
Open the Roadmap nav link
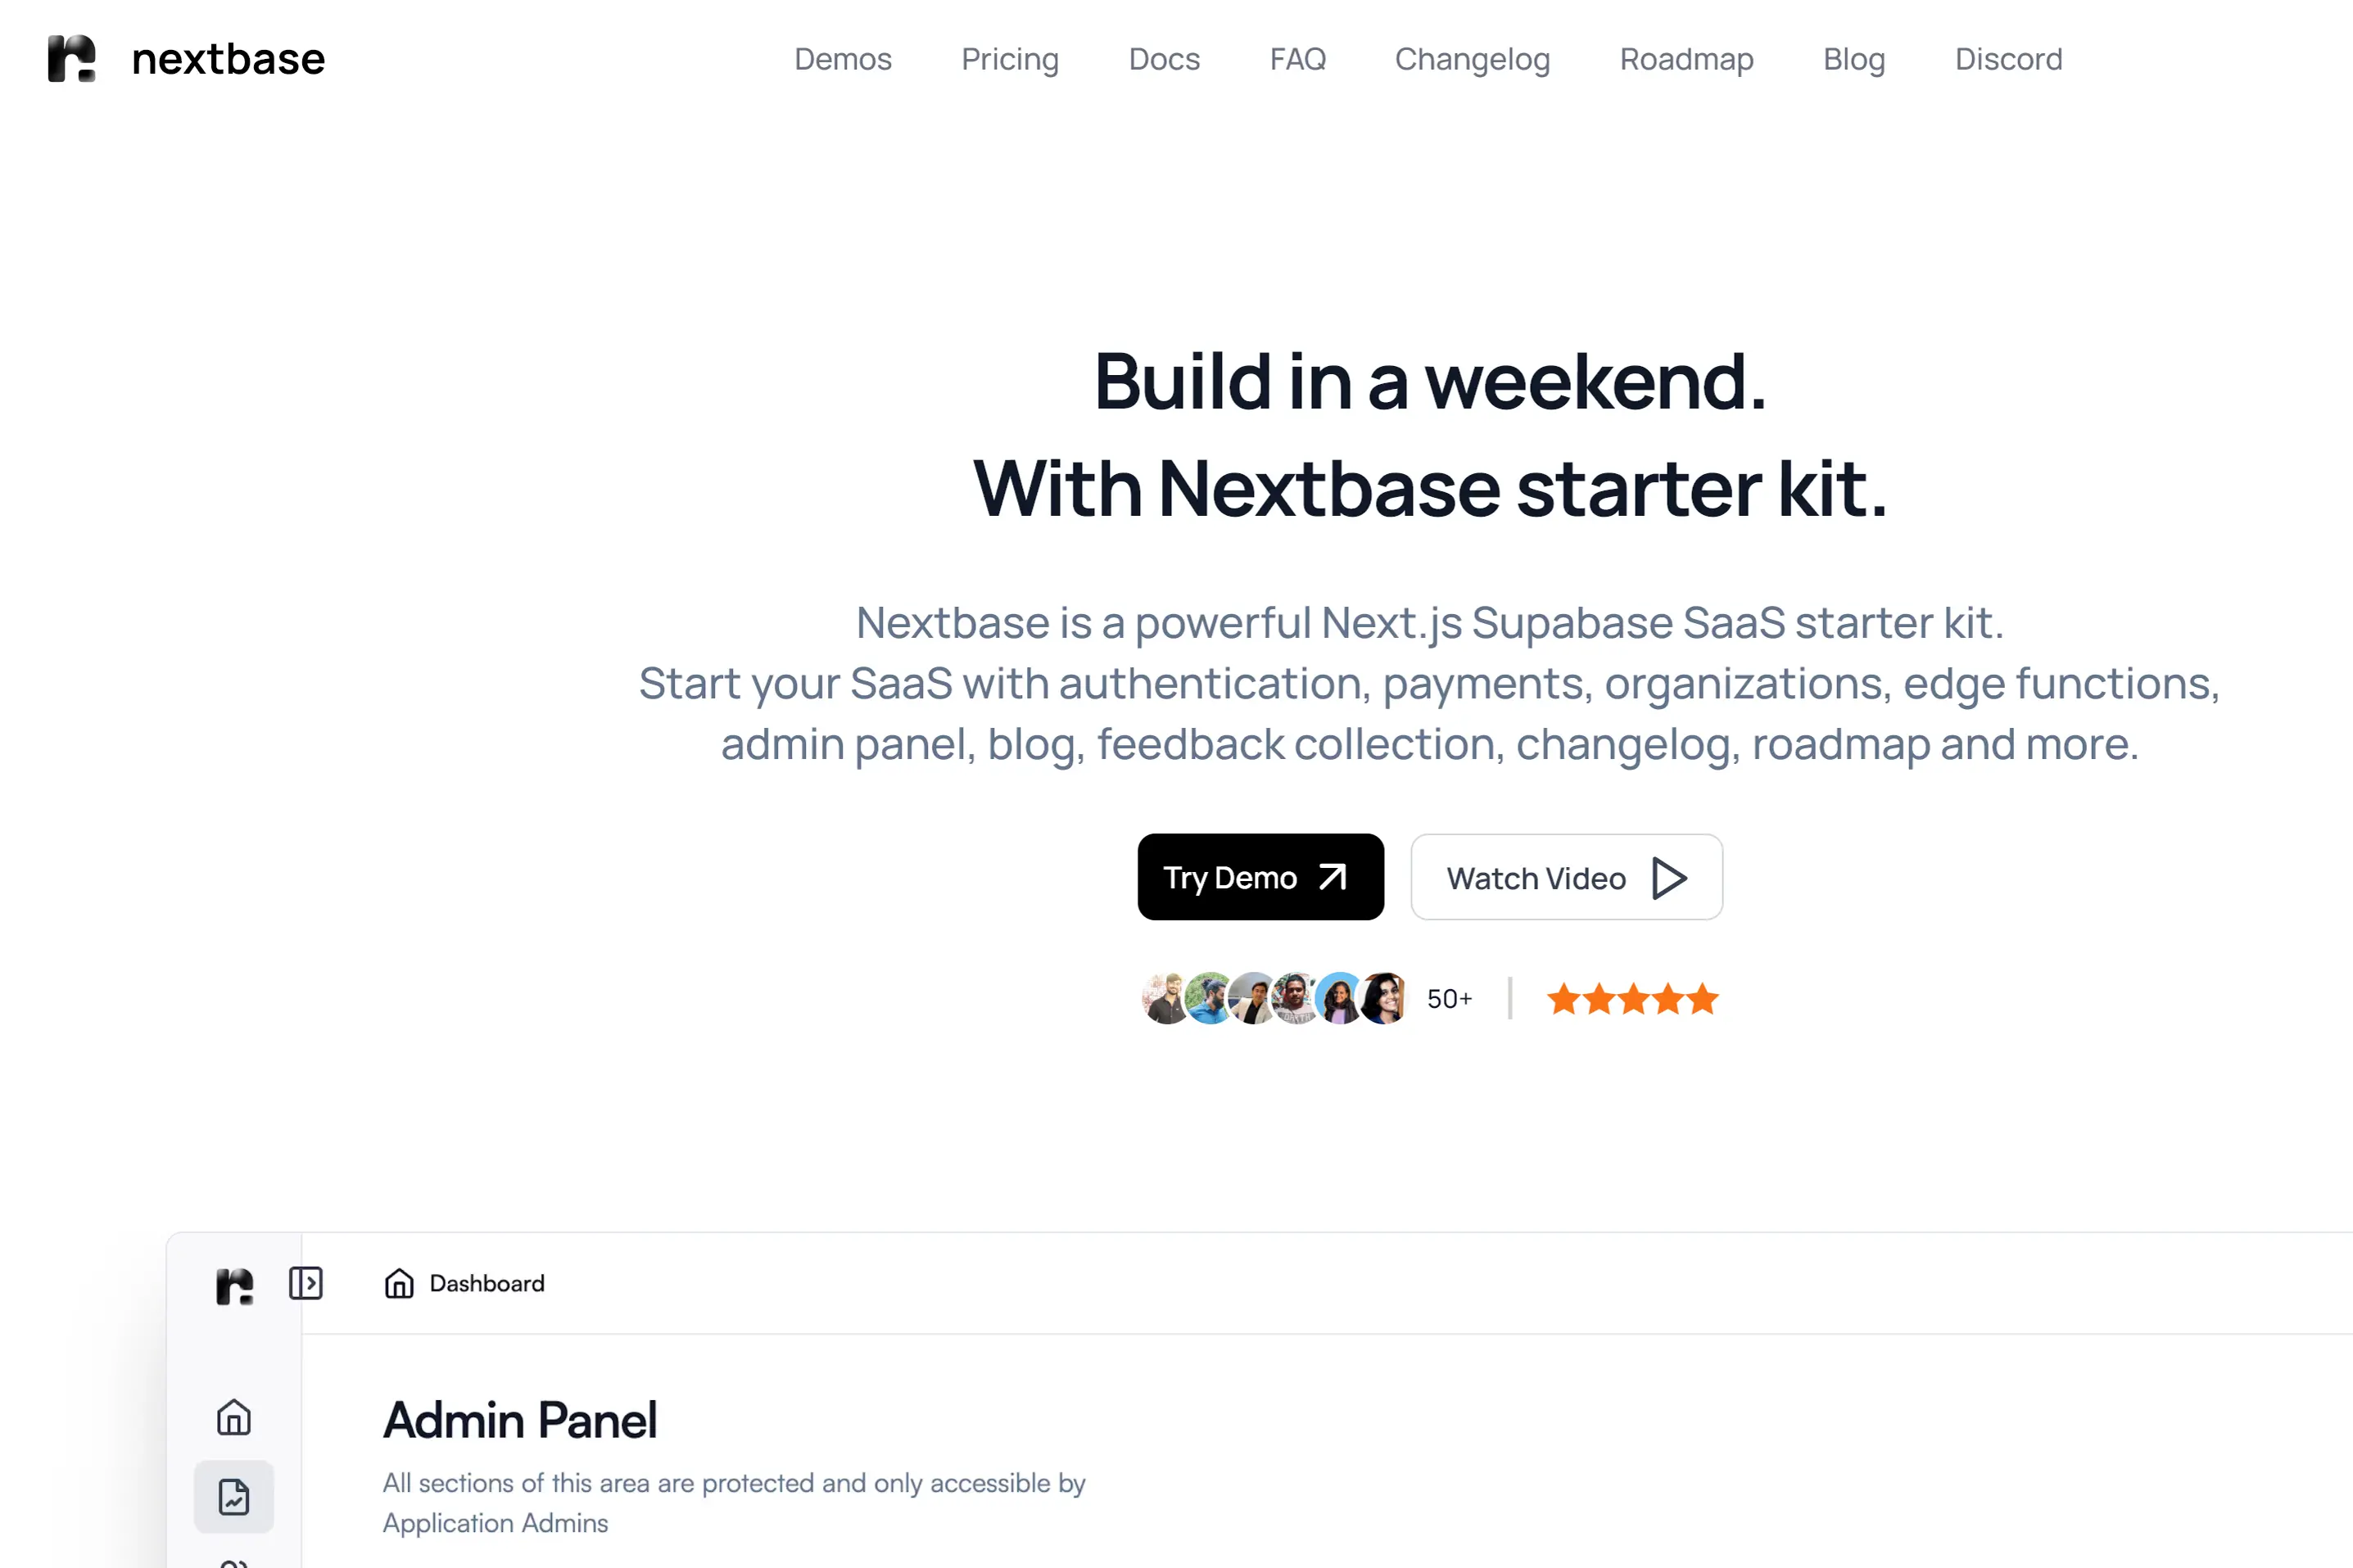(1686, 59)
